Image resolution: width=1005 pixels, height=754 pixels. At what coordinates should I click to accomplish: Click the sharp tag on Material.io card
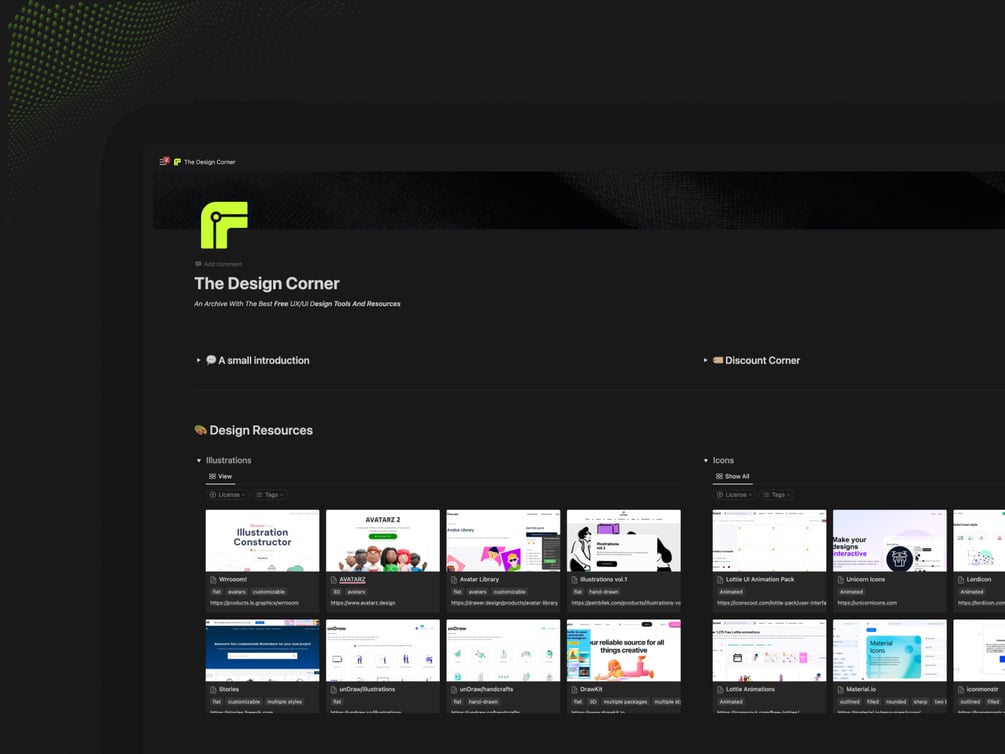click(x=920, y=702)
